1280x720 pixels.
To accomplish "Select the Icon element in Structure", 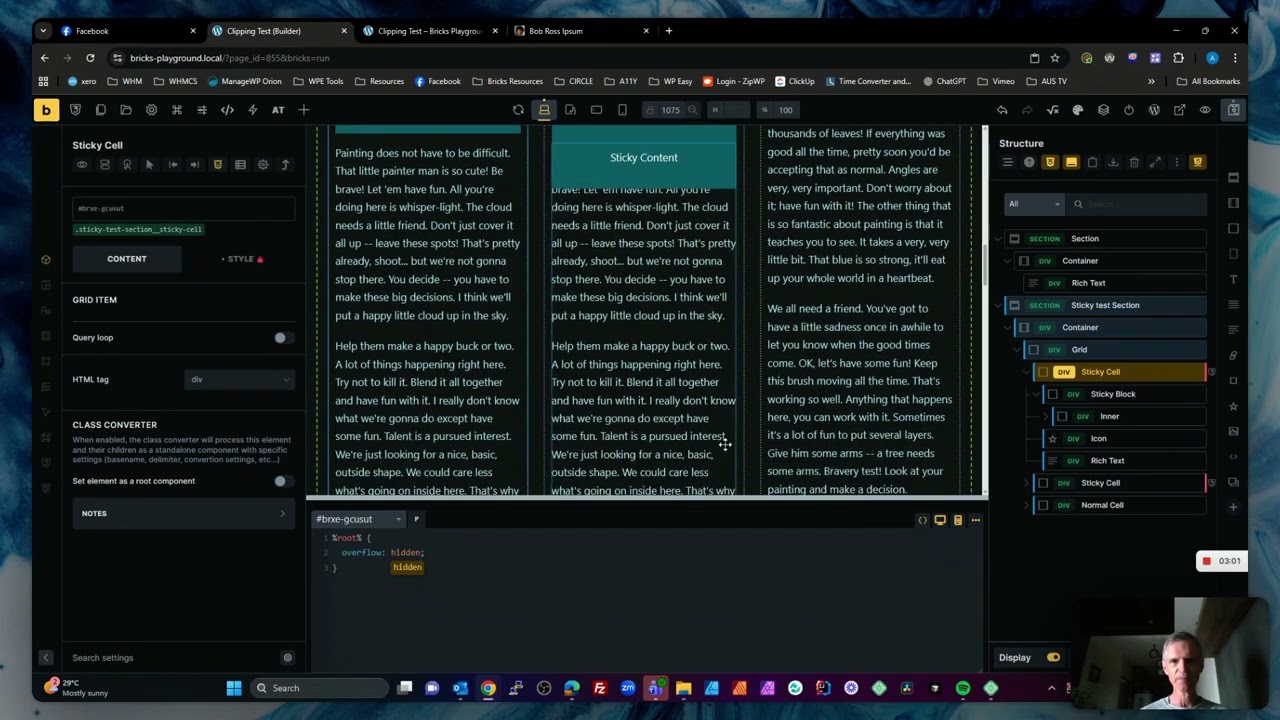I will click(1124, 439).
